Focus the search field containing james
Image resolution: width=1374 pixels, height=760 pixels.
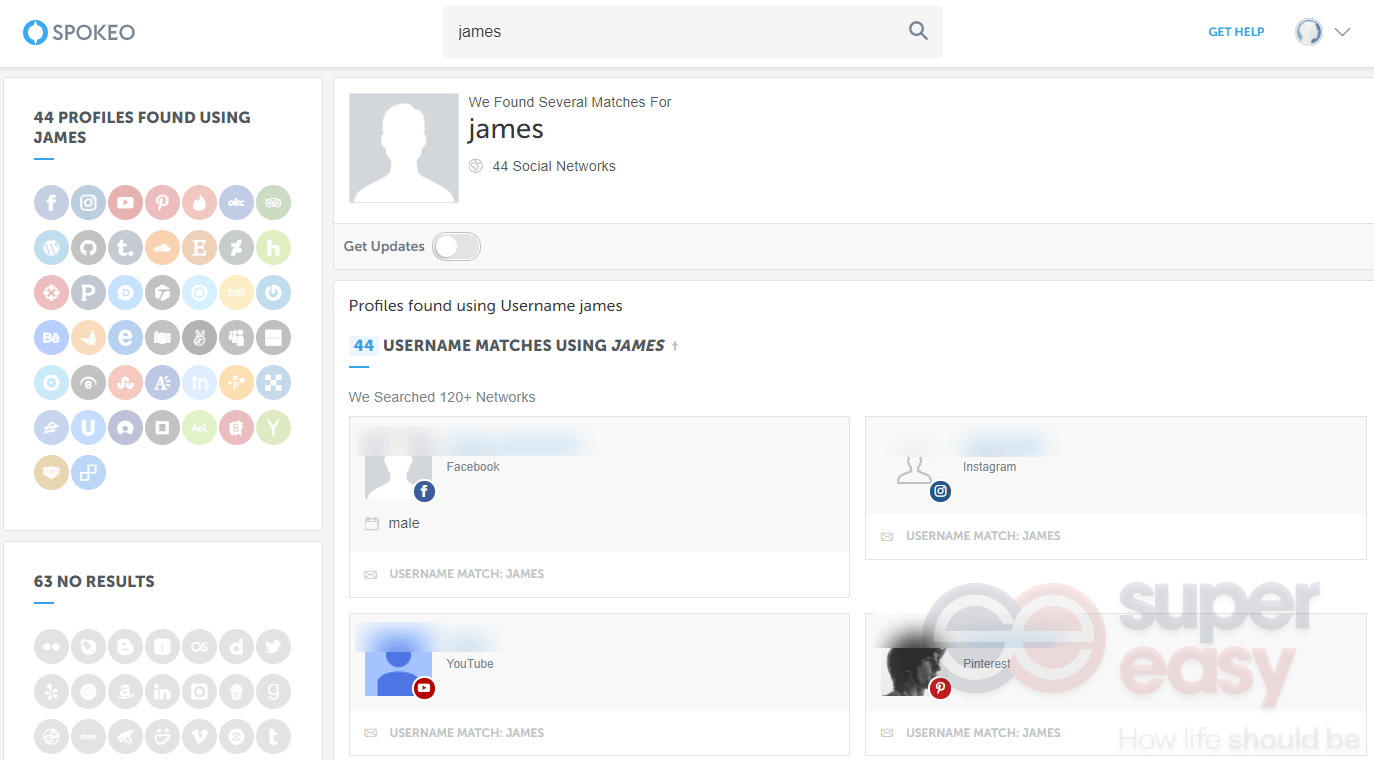693,32
